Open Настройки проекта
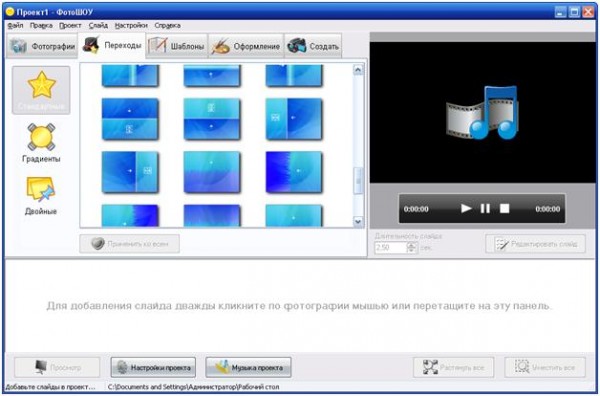The image size is (600, 396). 153,367
